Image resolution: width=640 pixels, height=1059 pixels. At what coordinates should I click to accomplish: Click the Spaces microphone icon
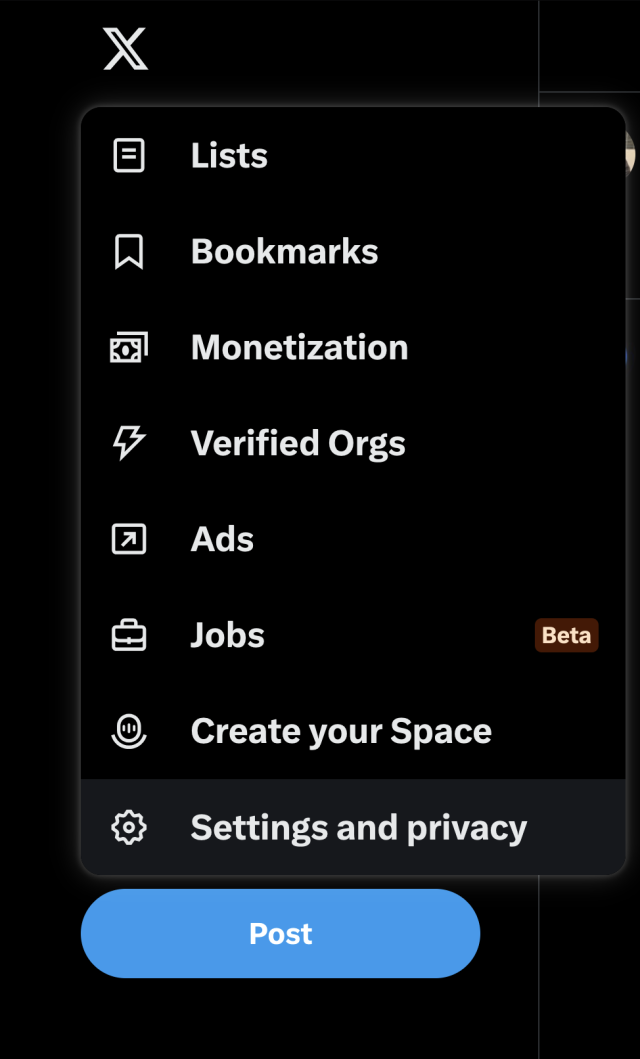[x=128, y=731]
